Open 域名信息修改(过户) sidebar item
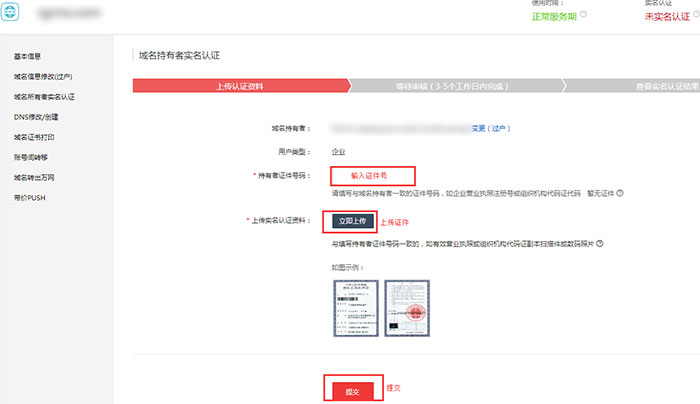The height and width of the screenshot is (404, 700). tap(43, 76)
